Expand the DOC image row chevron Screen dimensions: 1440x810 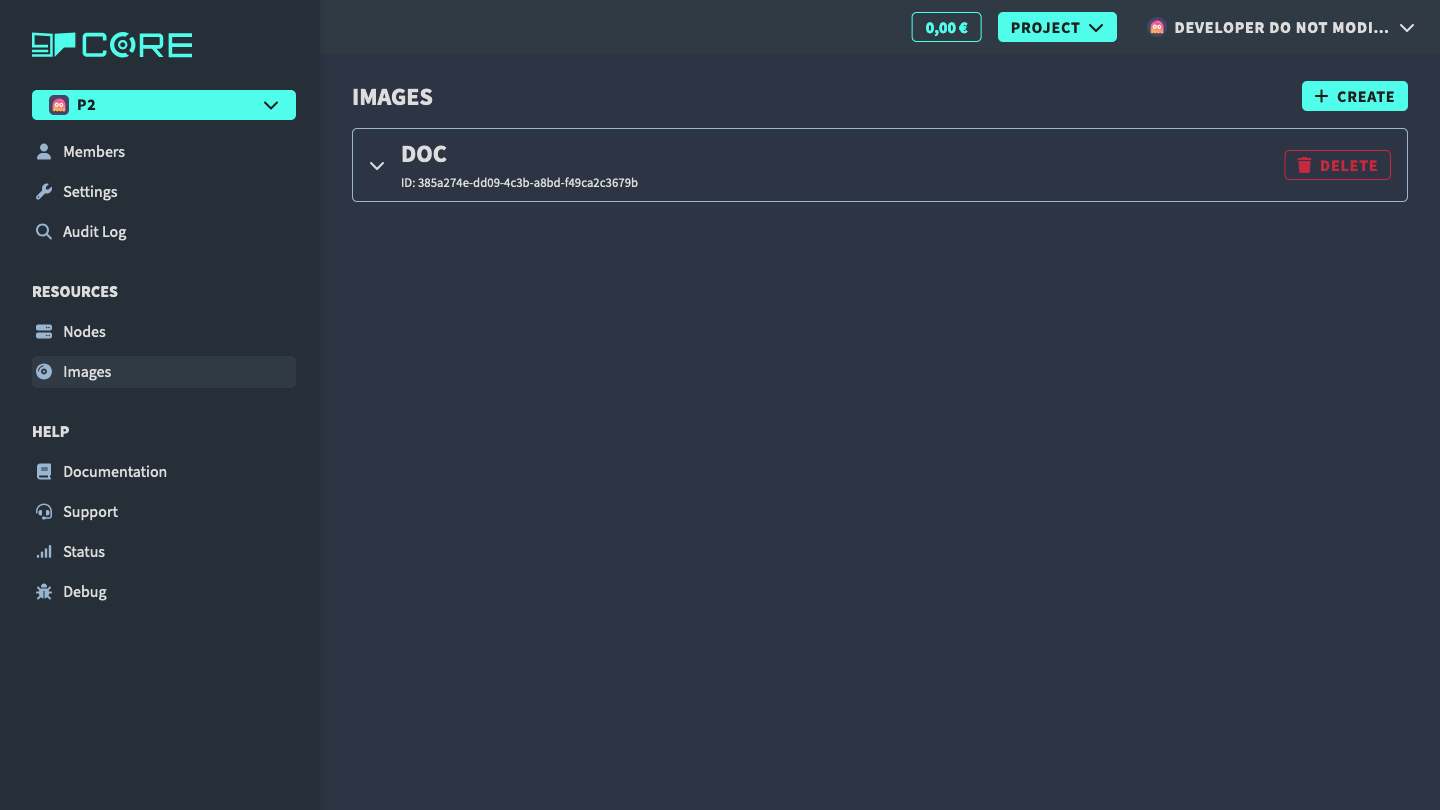click(x=377, y=166)
